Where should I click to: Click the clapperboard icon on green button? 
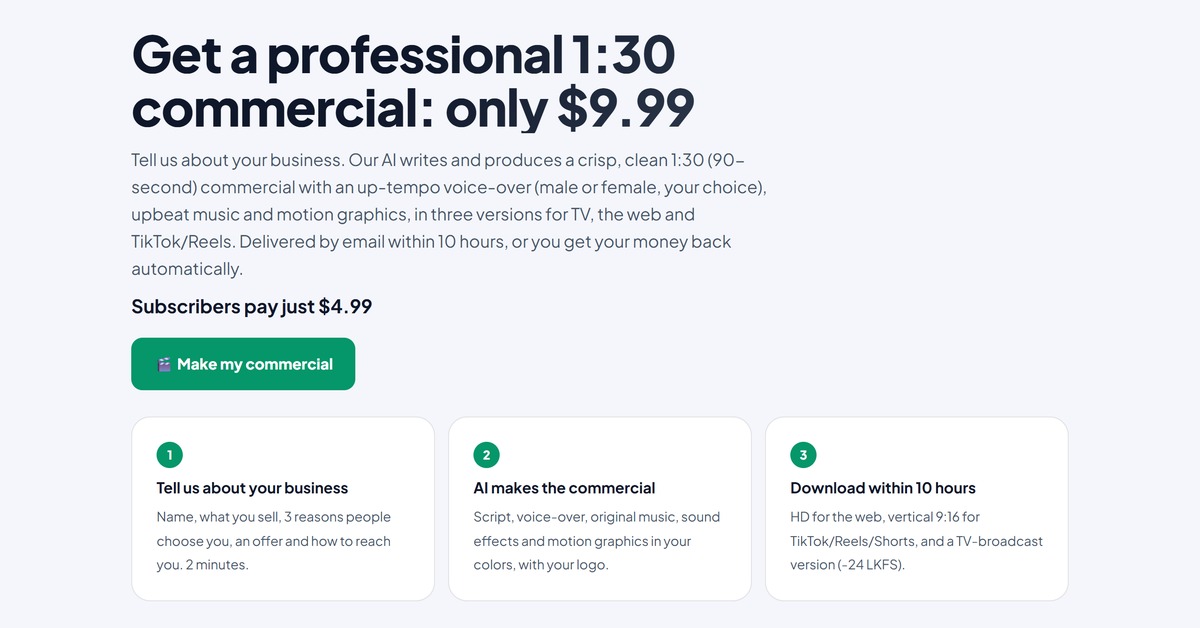[x=164, y=365]
